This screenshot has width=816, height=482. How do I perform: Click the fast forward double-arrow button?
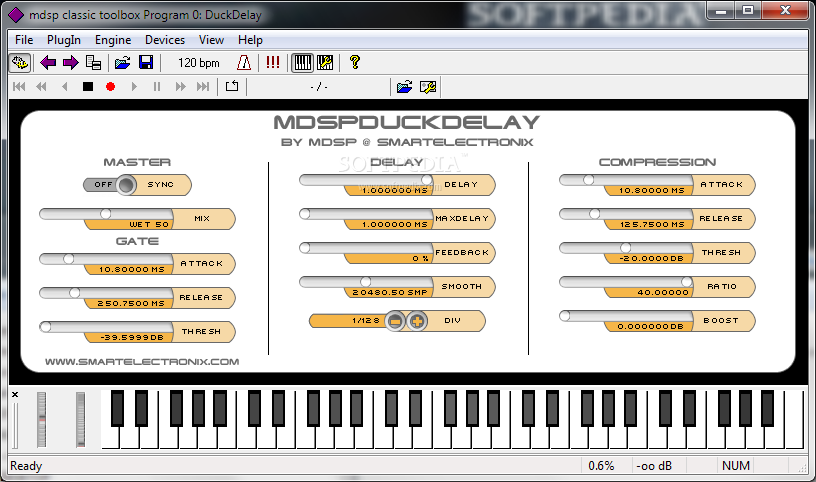tap(180, 86)
